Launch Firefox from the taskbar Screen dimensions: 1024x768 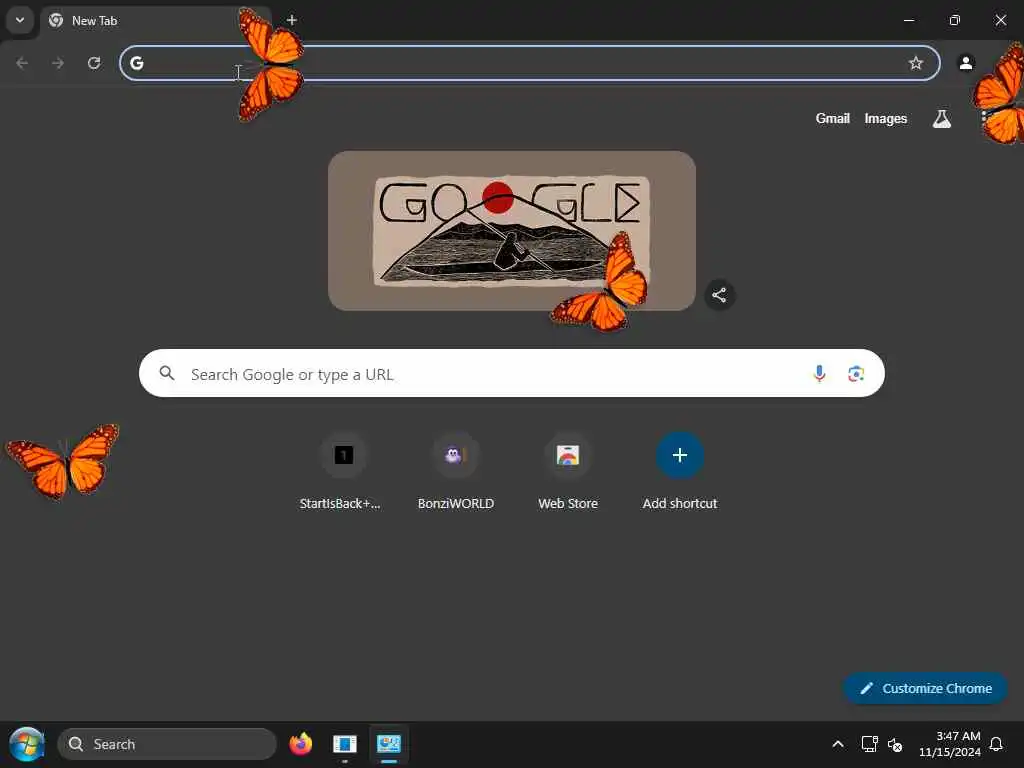(300, 744)
